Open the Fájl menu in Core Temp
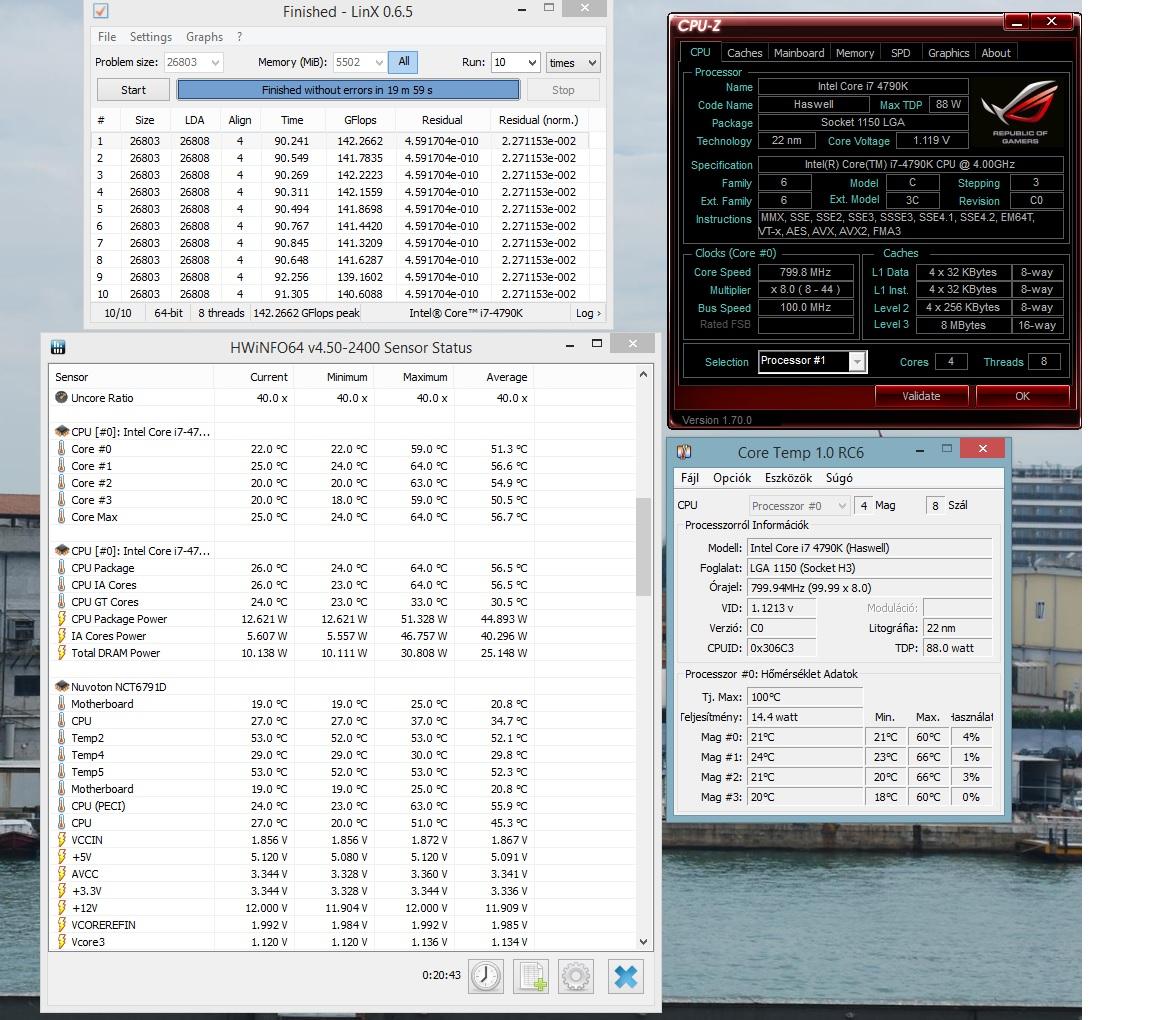The image size is (1152, 1020). click(x=690, y=478)
